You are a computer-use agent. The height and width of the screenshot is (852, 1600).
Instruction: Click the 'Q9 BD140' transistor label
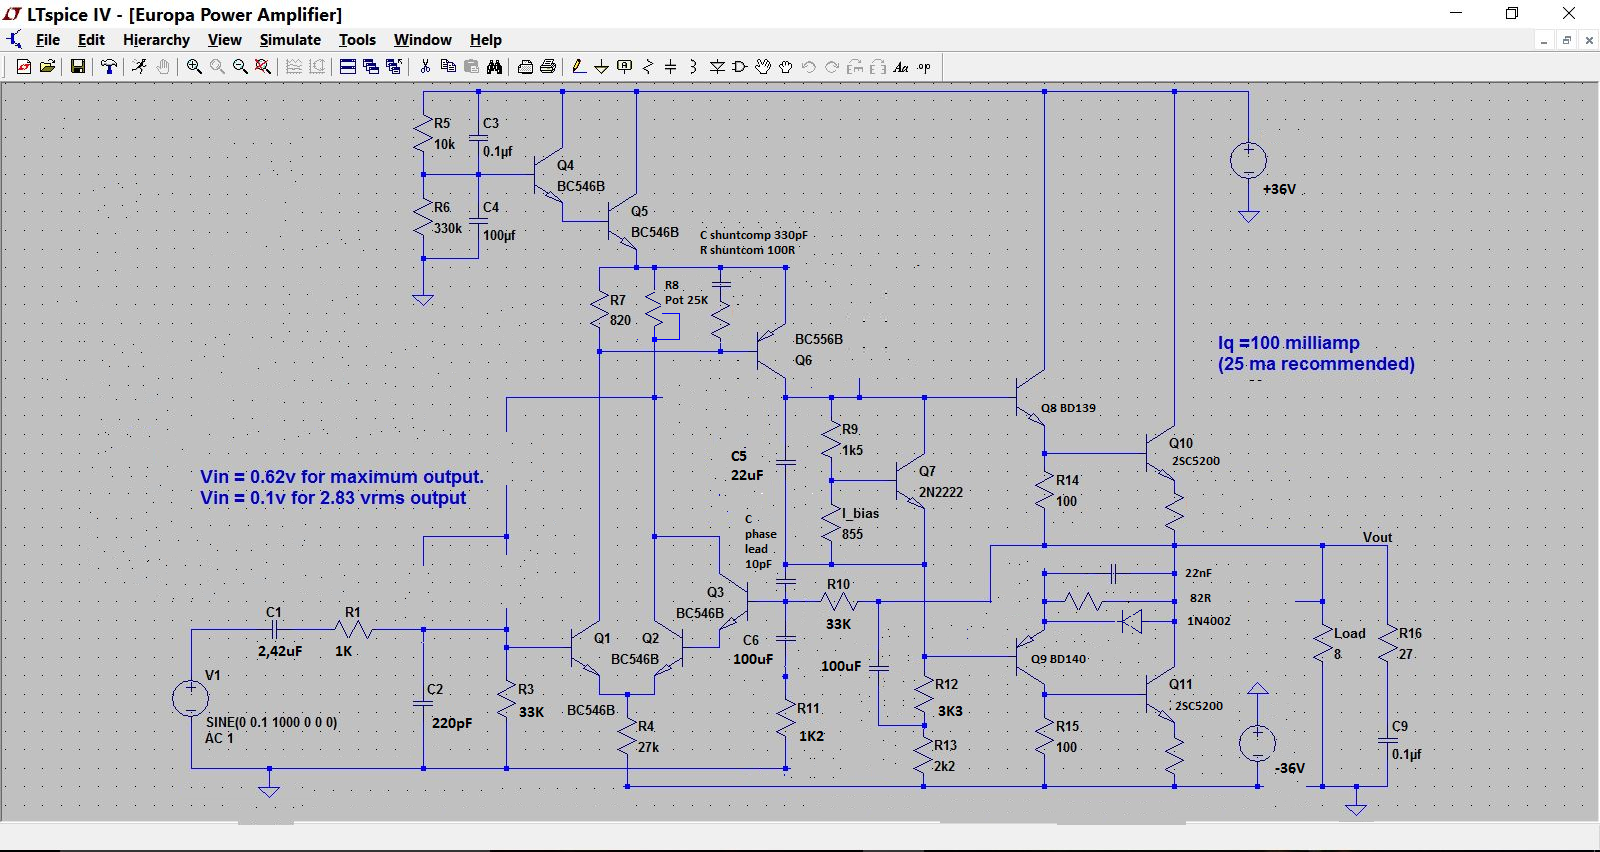tap(1058, 659)
